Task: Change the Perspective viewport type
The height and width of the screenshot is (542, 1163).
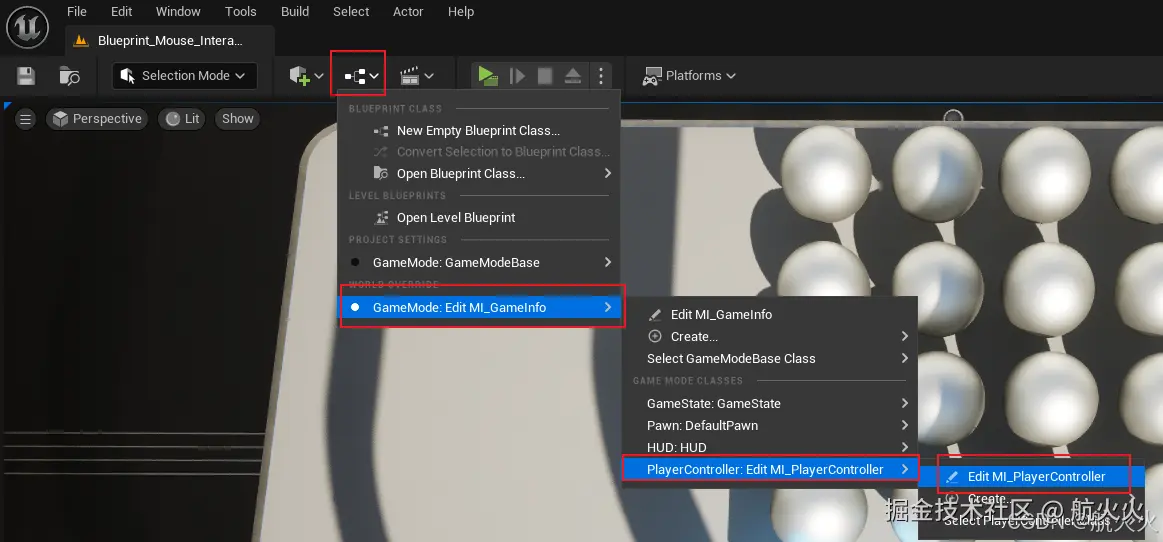Action: [x=97, y=119]
